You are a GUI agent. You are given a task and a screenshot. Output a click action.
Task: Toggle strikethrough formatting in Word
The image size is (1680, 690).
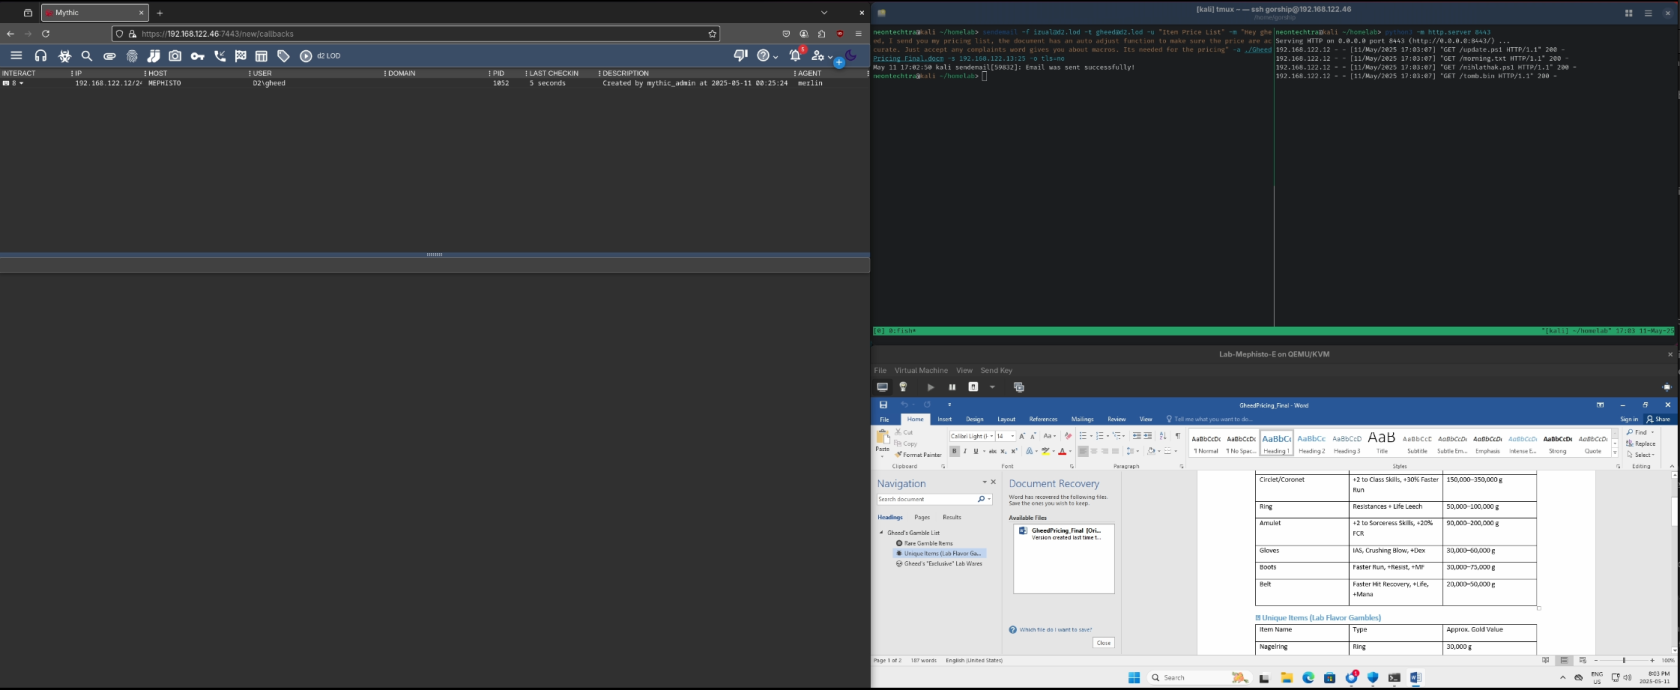(992, 451)
